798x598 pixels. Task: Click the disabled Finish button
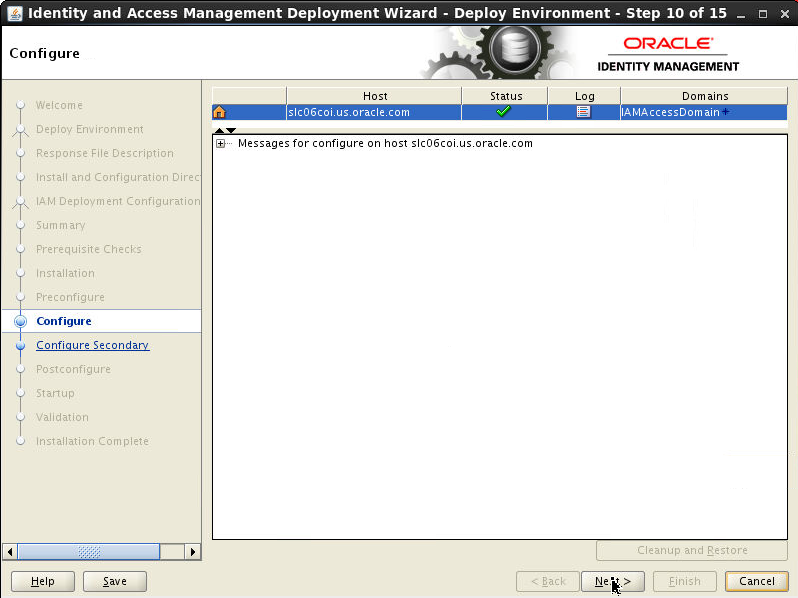(685, 581)
